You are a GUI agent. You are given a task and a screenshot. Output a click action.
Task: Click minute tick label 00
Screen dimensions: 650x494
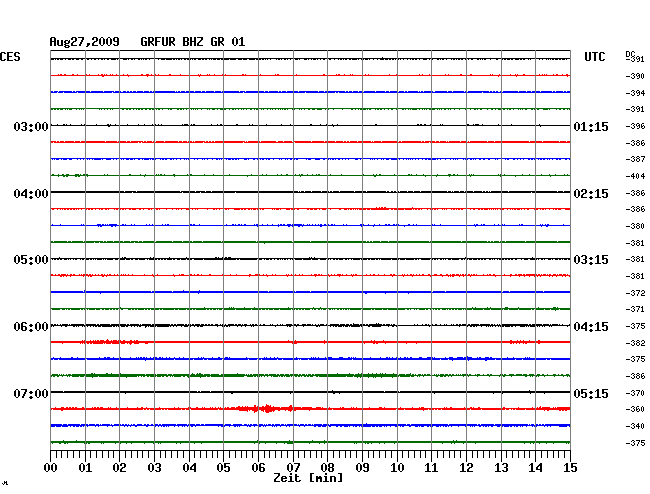pos(51,468)
